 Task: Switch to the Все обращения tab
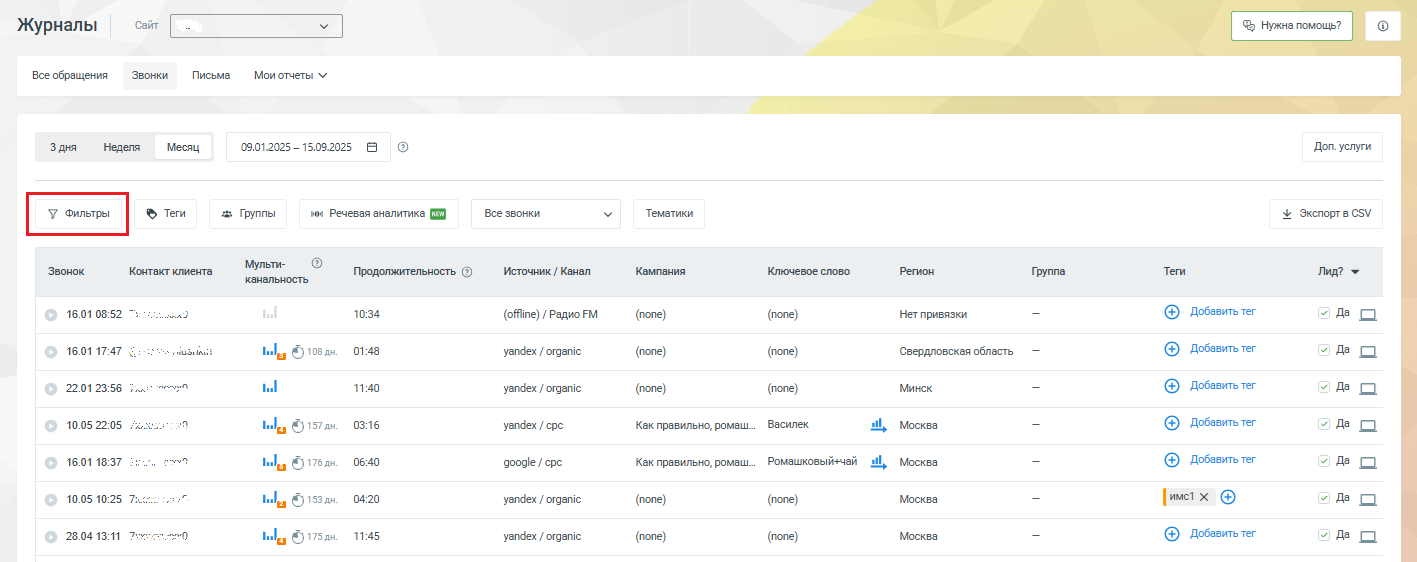[x=70, y=76]
